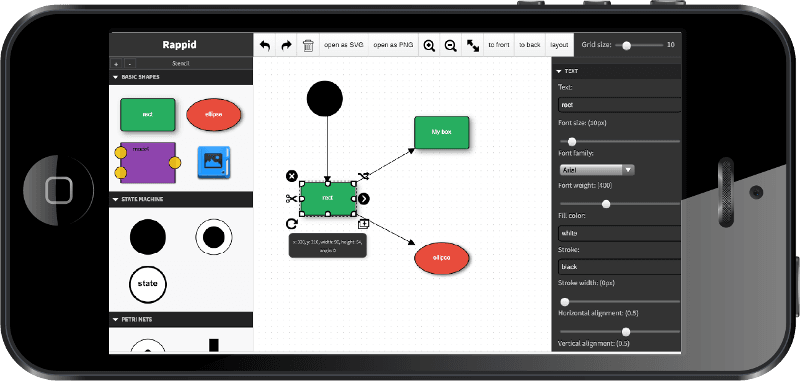Open the Font family dropdown
The width and height of the screenshot is (800, 381).
pyautogui.click(x=596, y=170)
